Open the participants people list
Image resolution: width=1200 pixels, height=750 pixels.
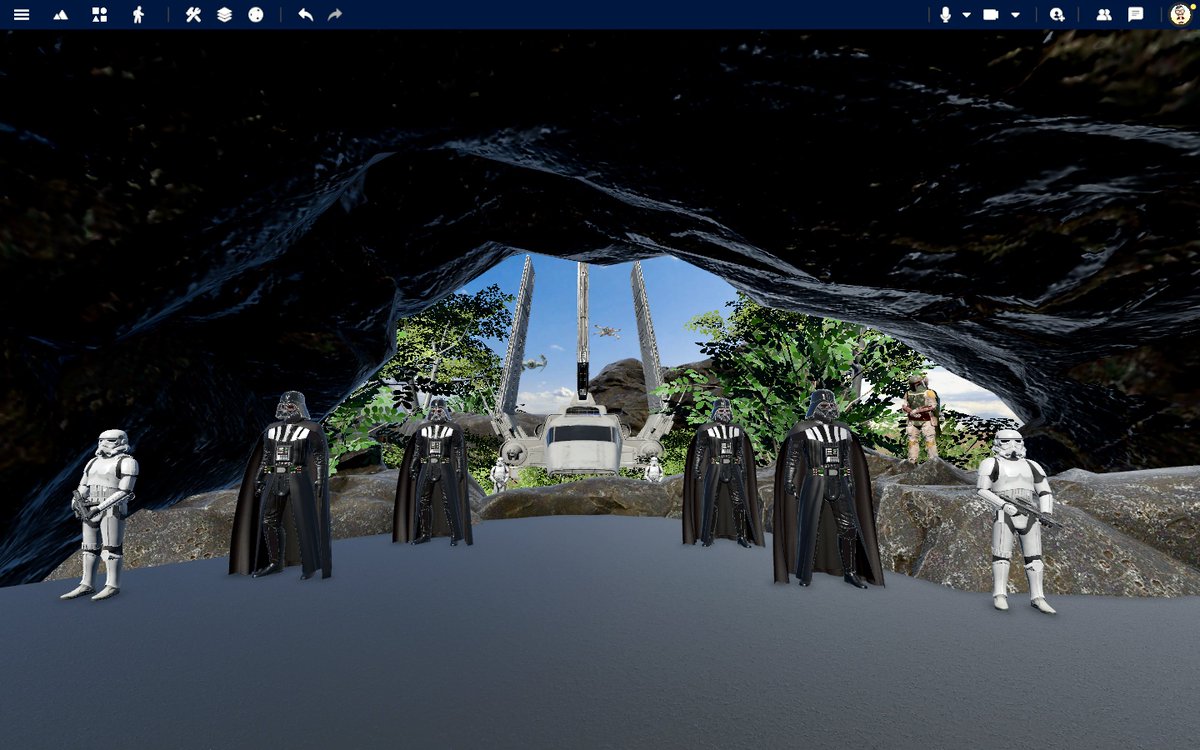point(1104,15)
